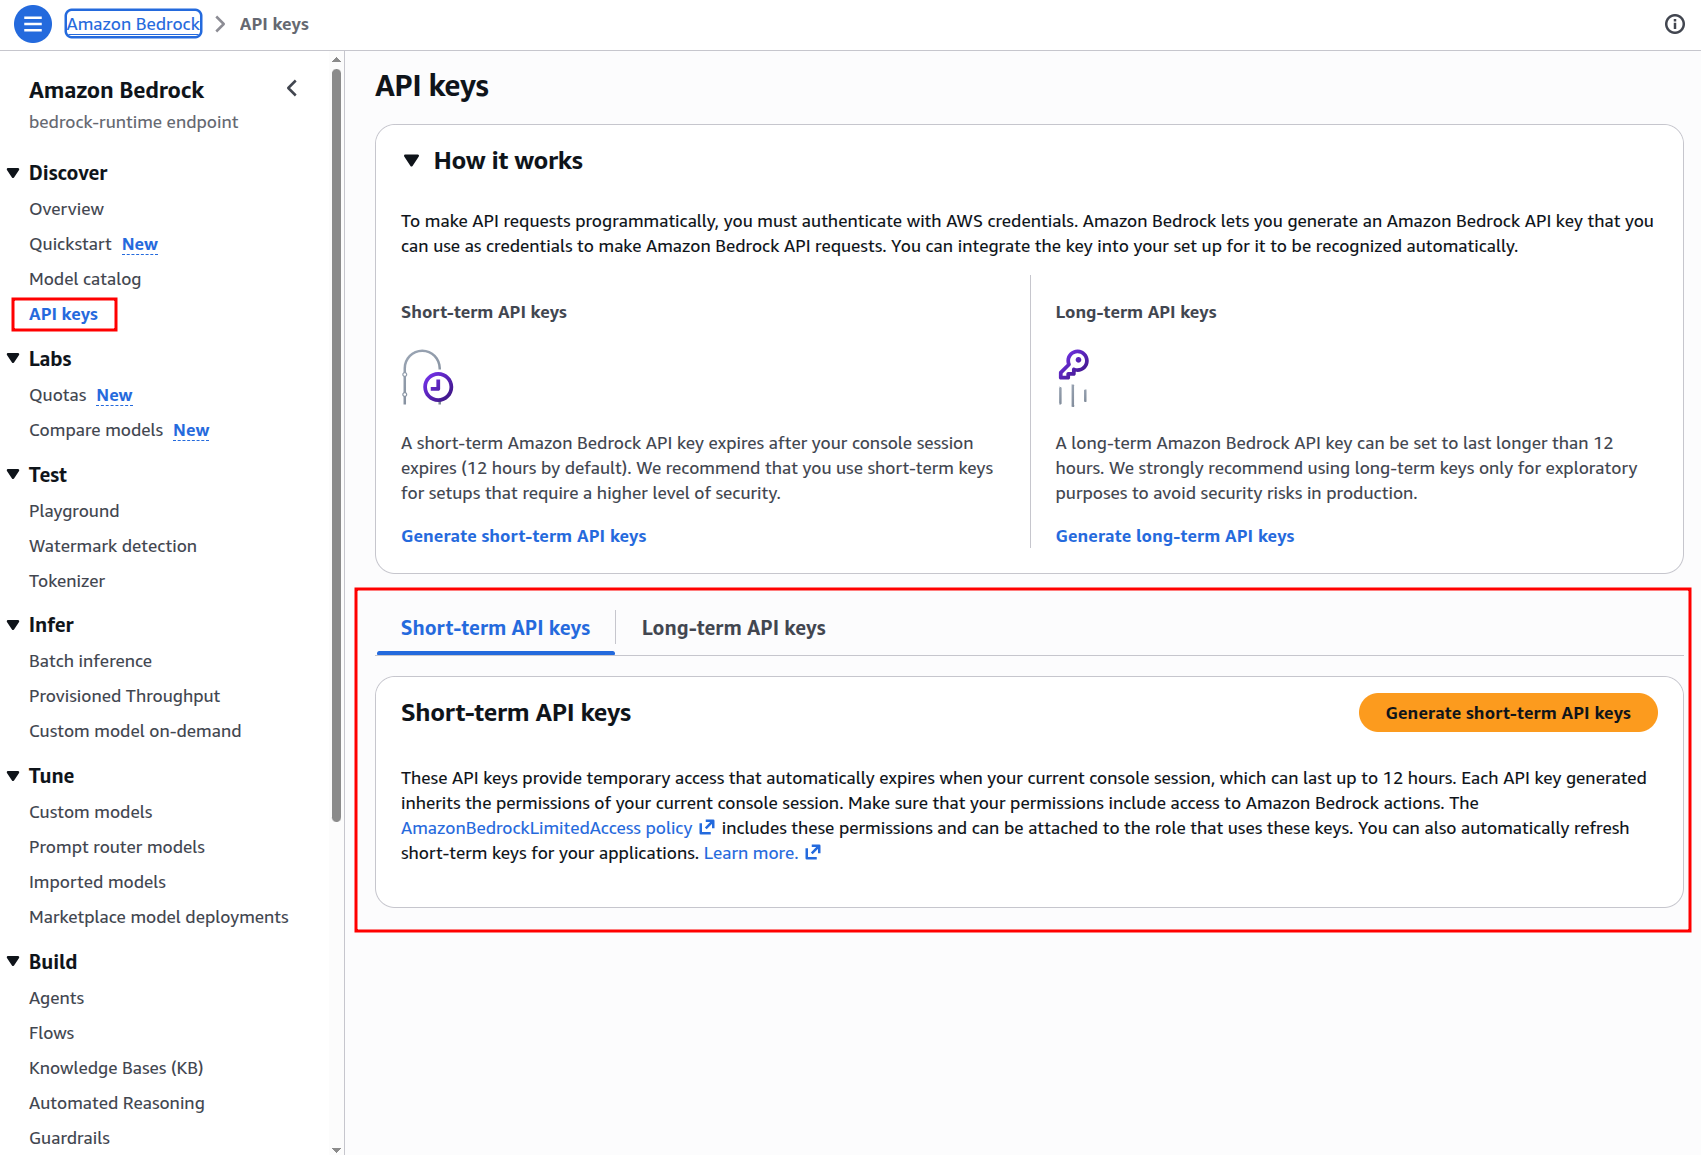Screen dimensions: 1701x1155
Task: Open Custom models in the sidebar
Action: (91, 812)
